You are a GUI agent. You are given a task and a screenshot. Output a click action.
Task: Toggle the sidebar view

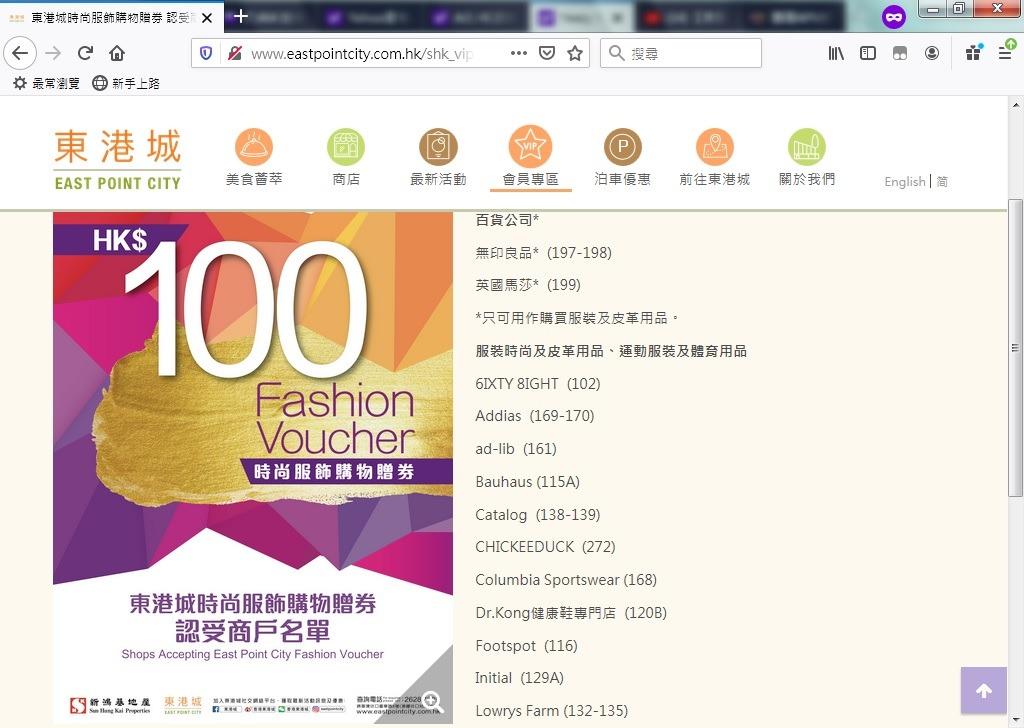click(x=868, y=53)
